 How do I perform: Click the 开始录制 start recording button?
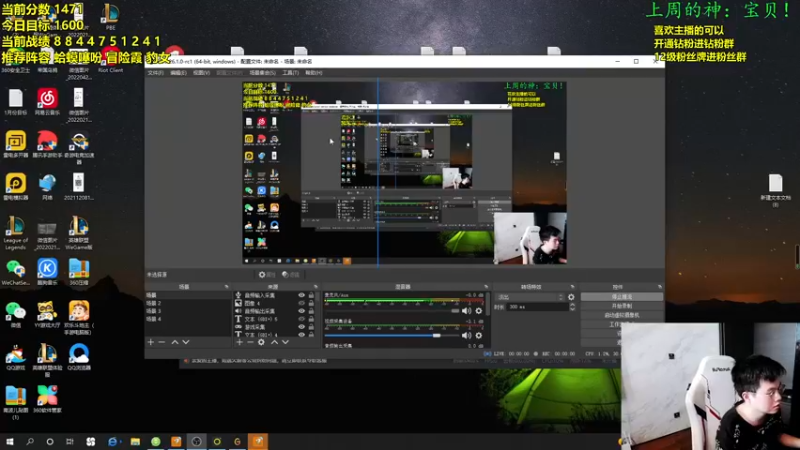point(621,306)
